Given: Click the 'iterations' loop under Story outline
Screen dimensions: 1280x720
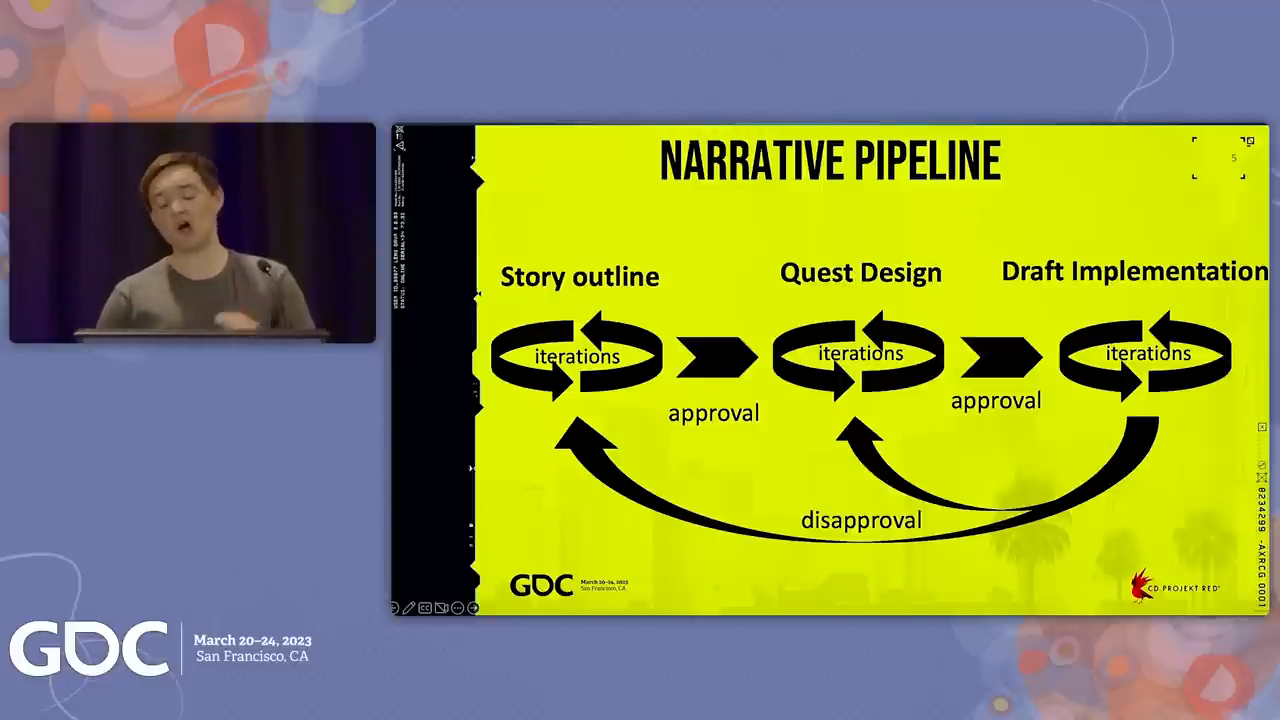Looking at the screenshot, I should coord(577,356).
